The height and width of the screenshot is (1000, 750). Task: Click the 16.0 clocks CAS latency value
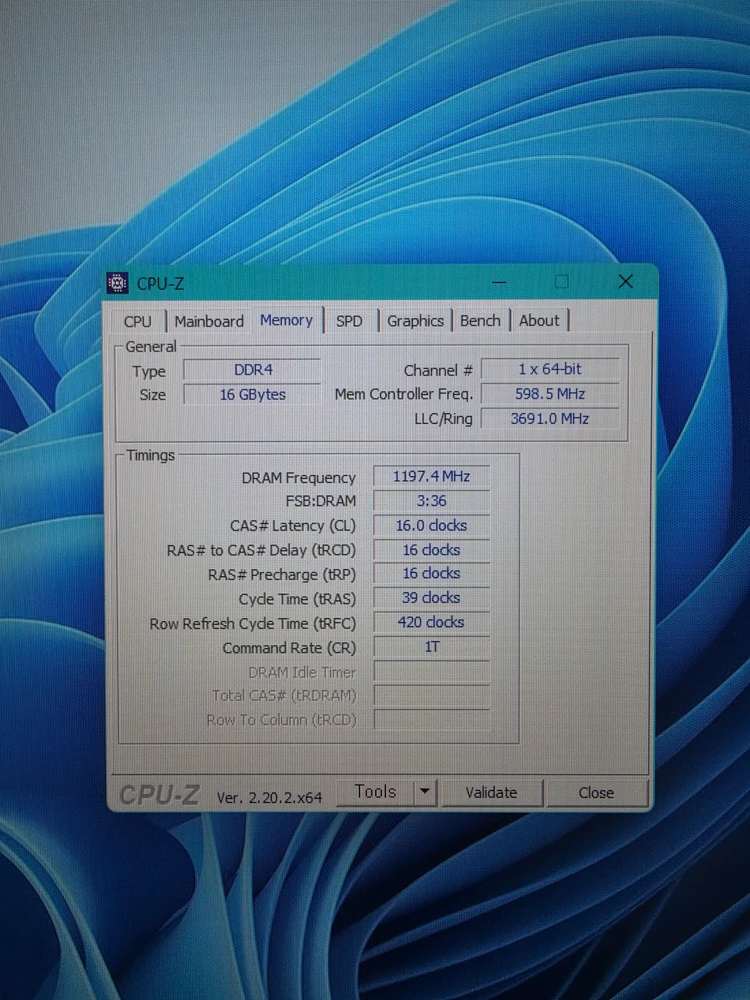coord(431,526)
